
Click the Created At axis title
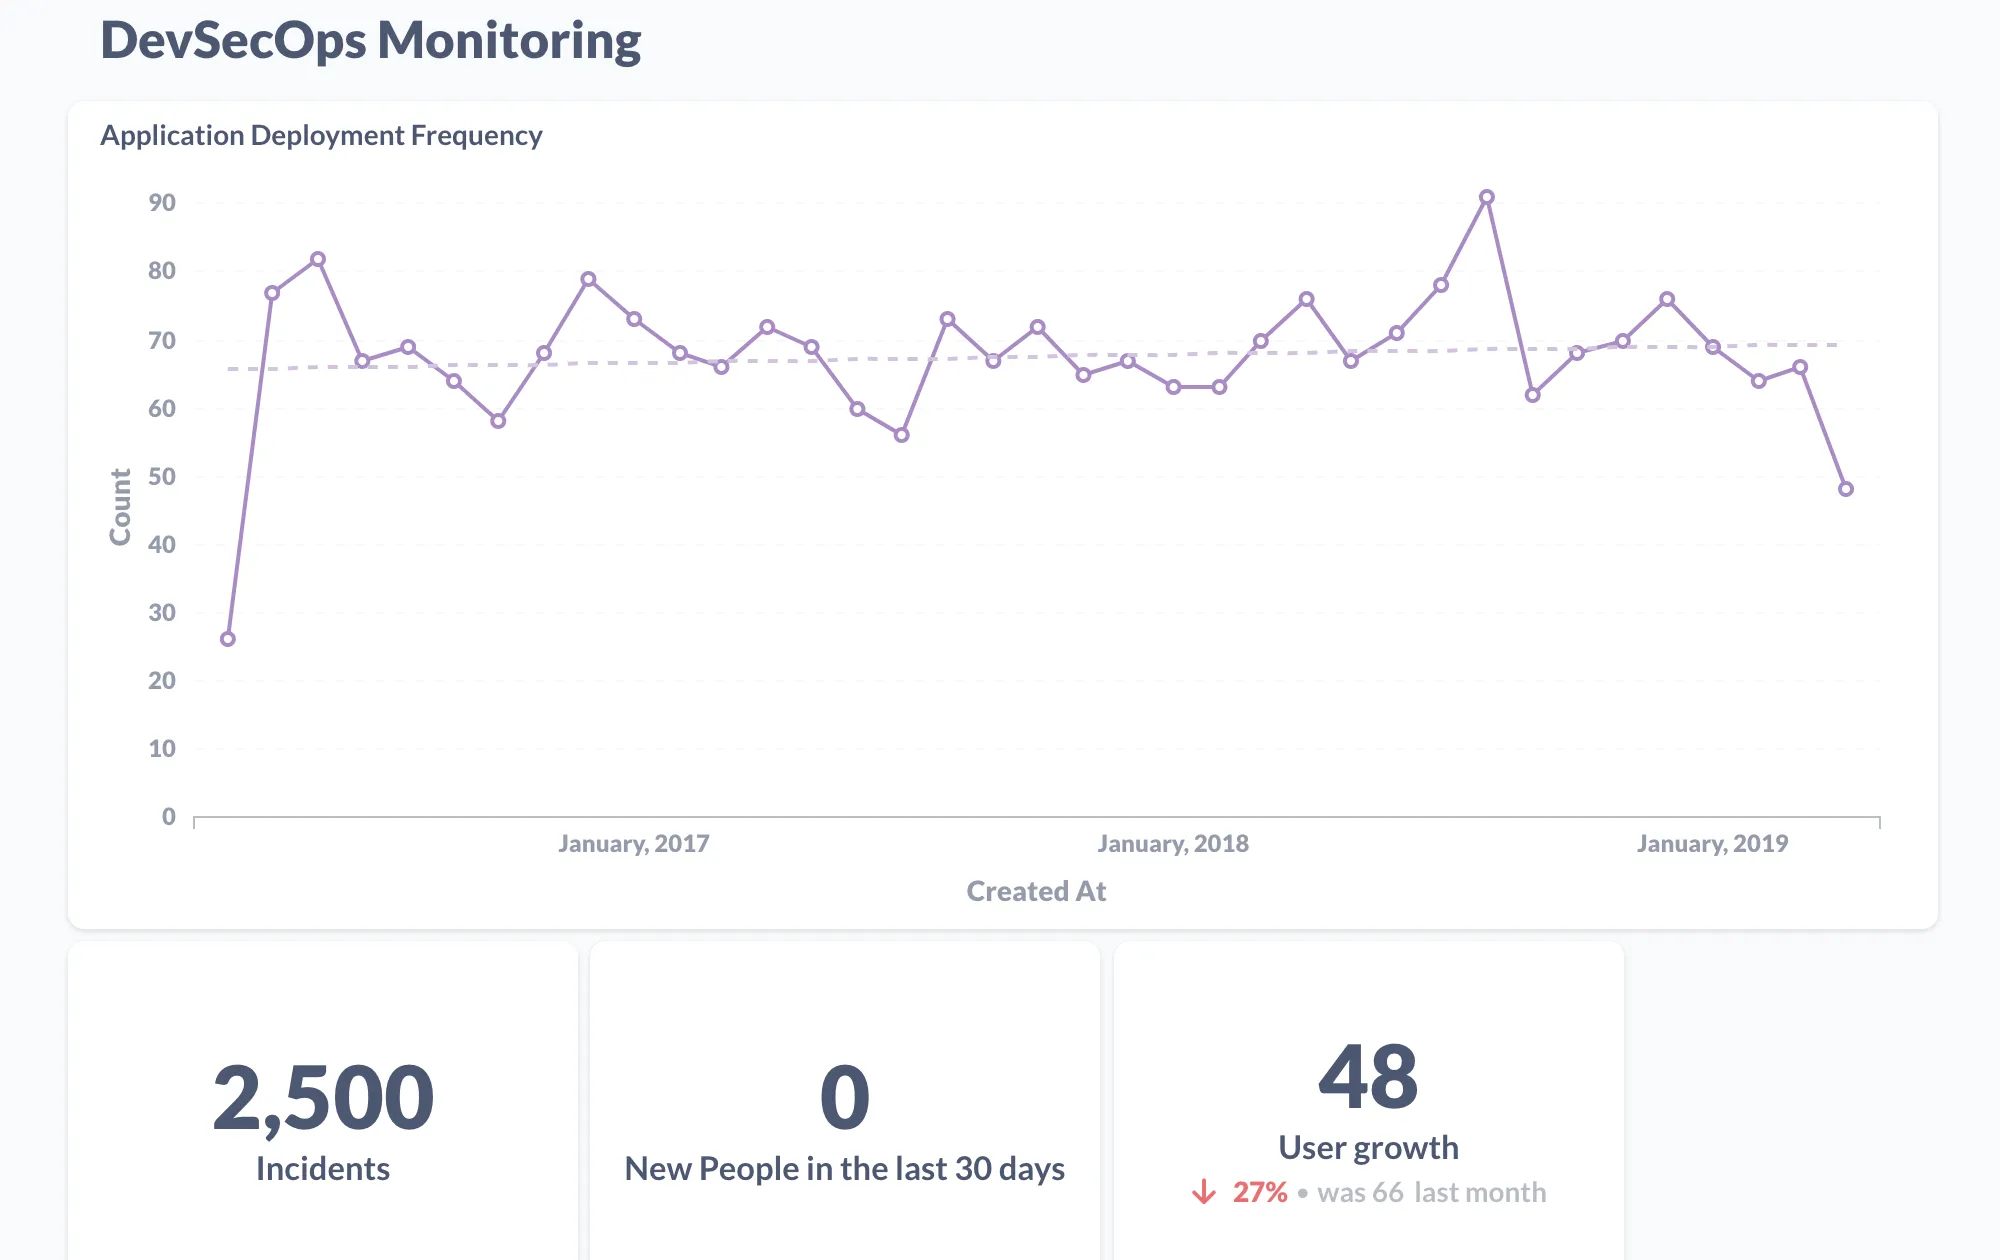coord(1036,891)
